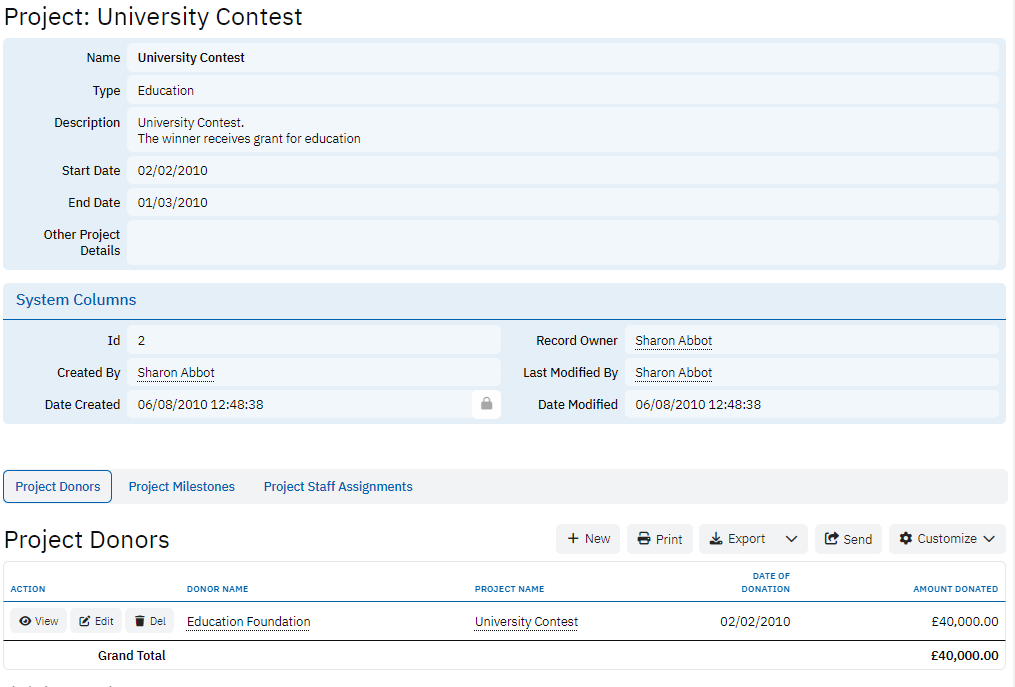Click the Edit button for Education Foundation
This screenshot has height=687, width=1015.
click(97, 621)
